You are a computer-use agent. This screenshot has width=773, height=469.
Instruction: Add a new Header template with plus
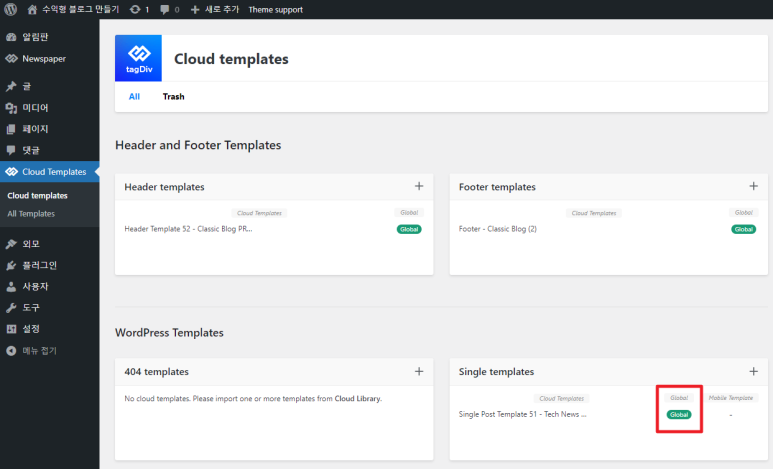[419, 186]
